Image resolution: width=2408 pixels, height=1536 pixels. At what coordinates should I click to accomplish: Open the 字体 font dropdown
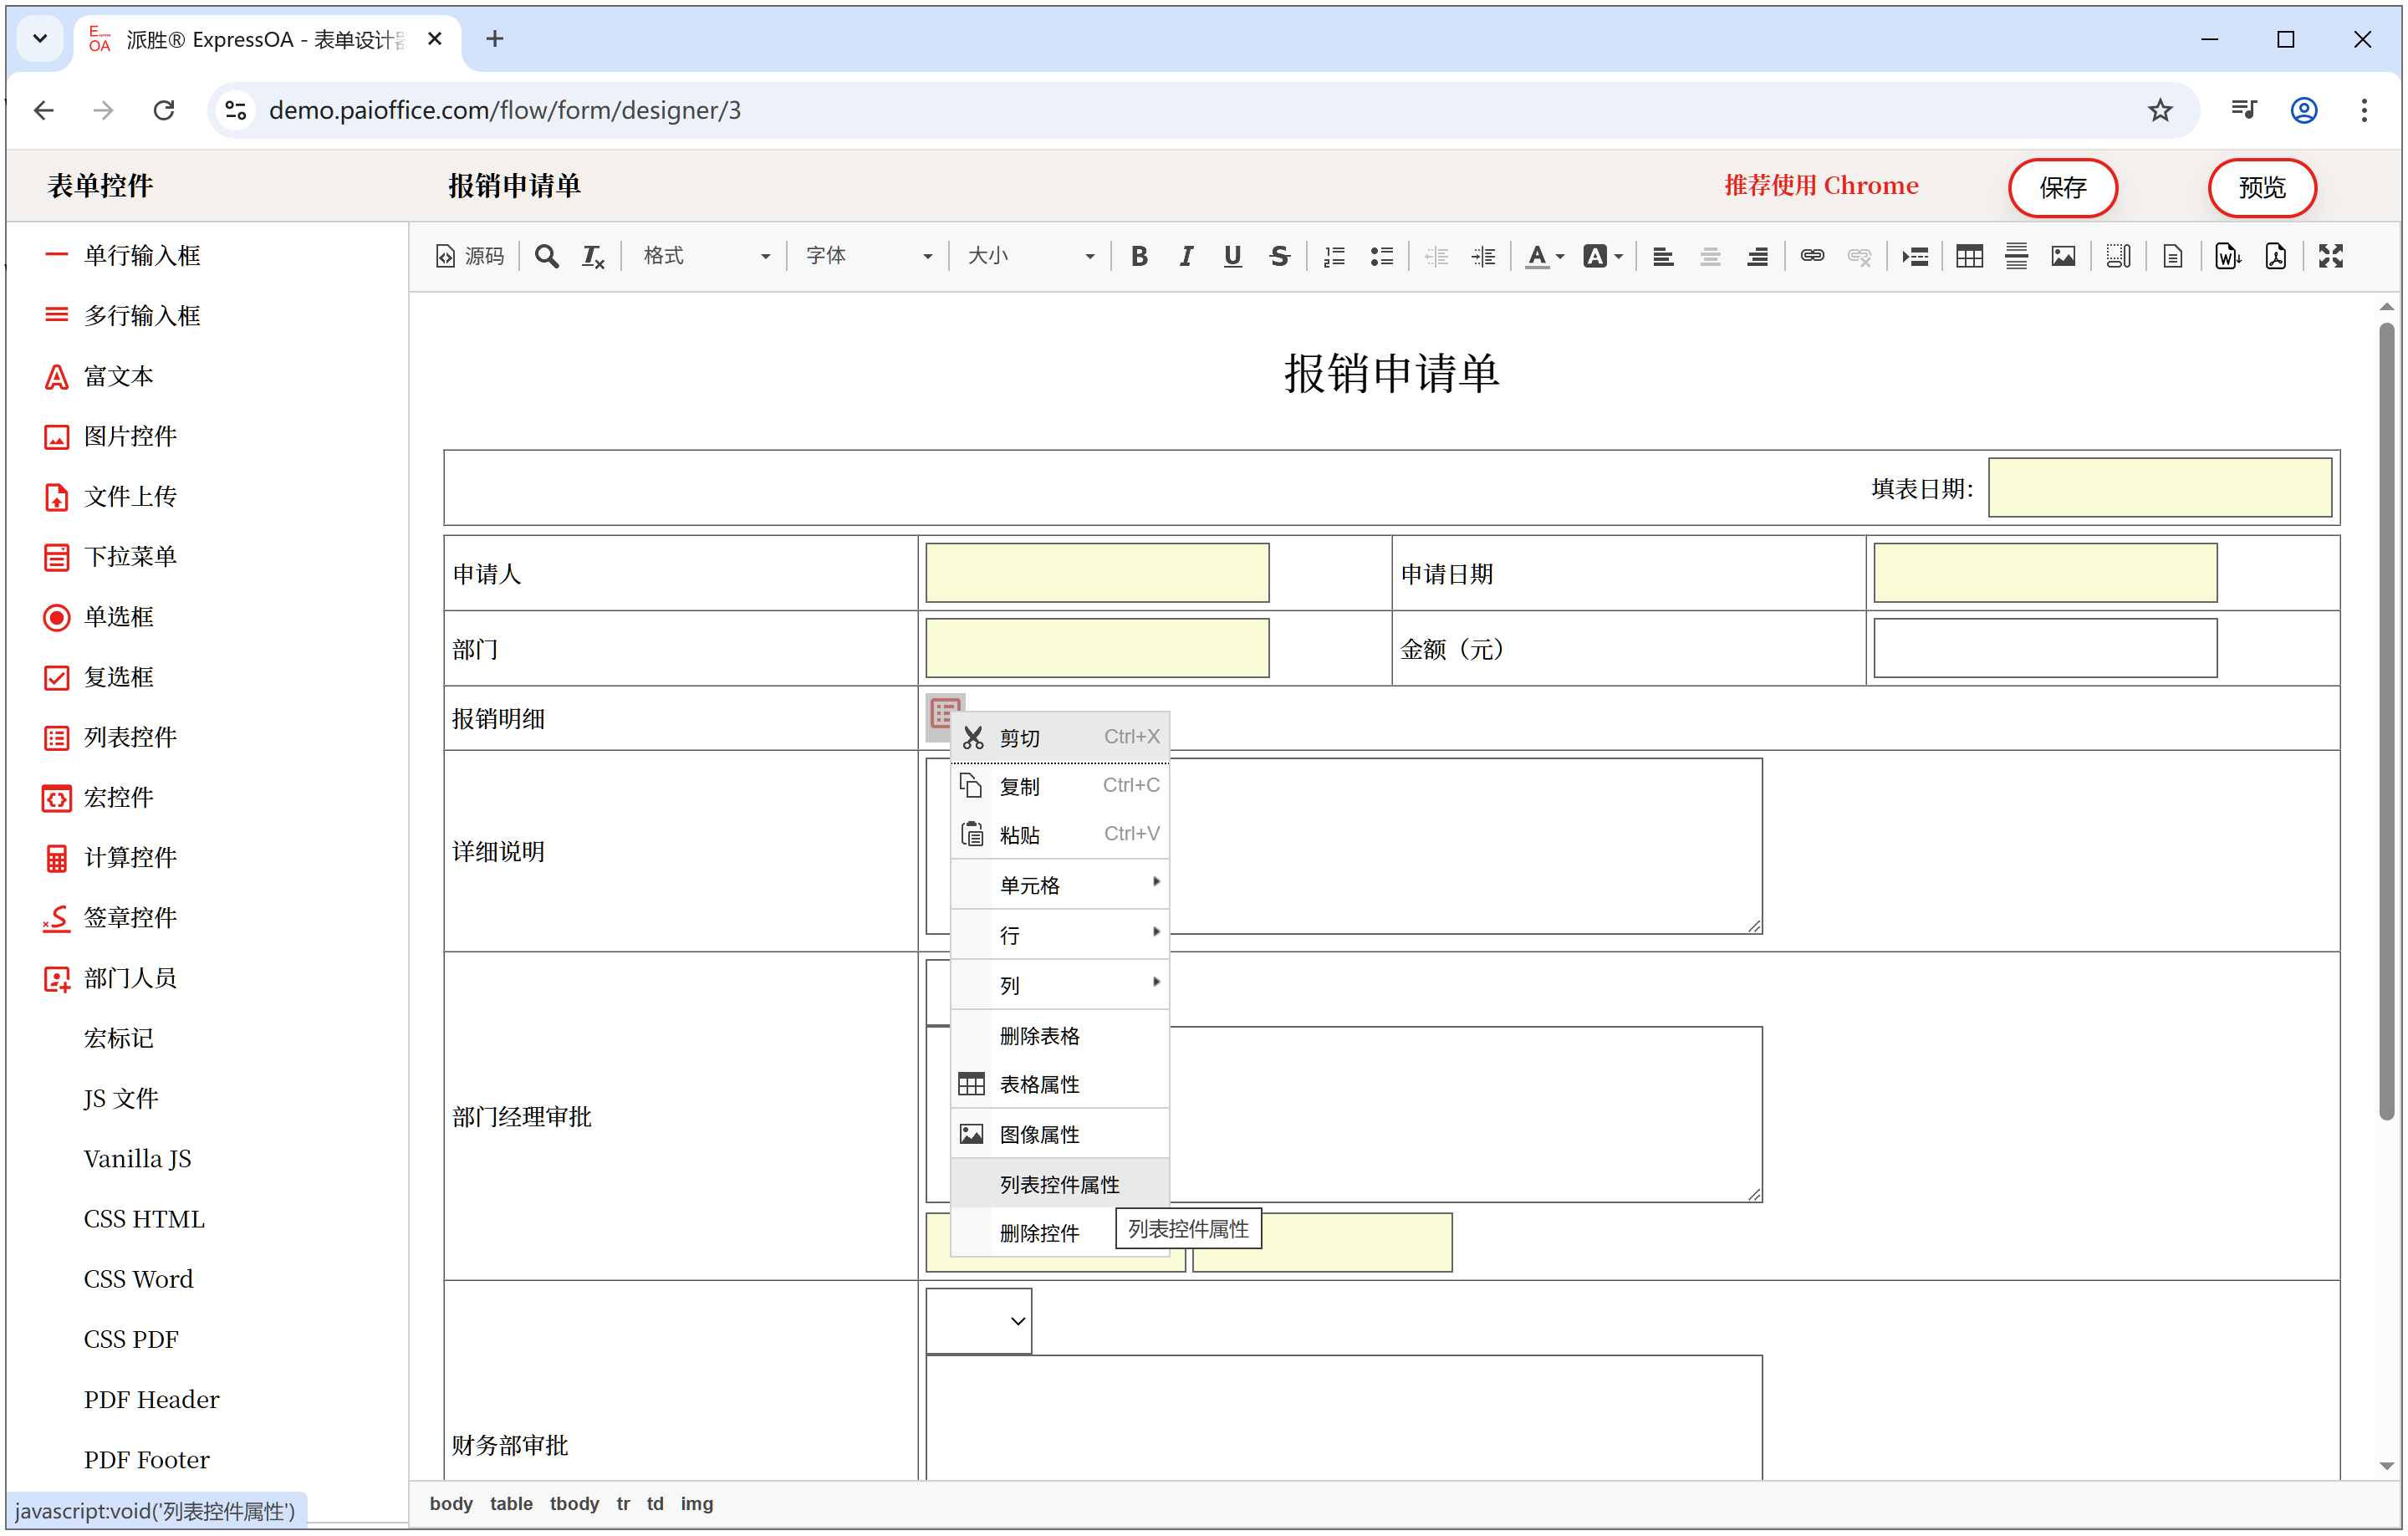click(868, 256)
